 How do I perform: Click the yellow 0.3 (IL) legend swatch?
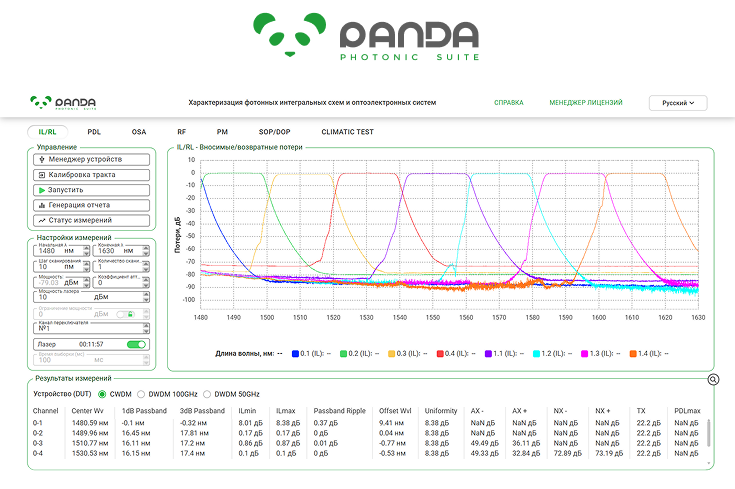click(x=391, y=354)
